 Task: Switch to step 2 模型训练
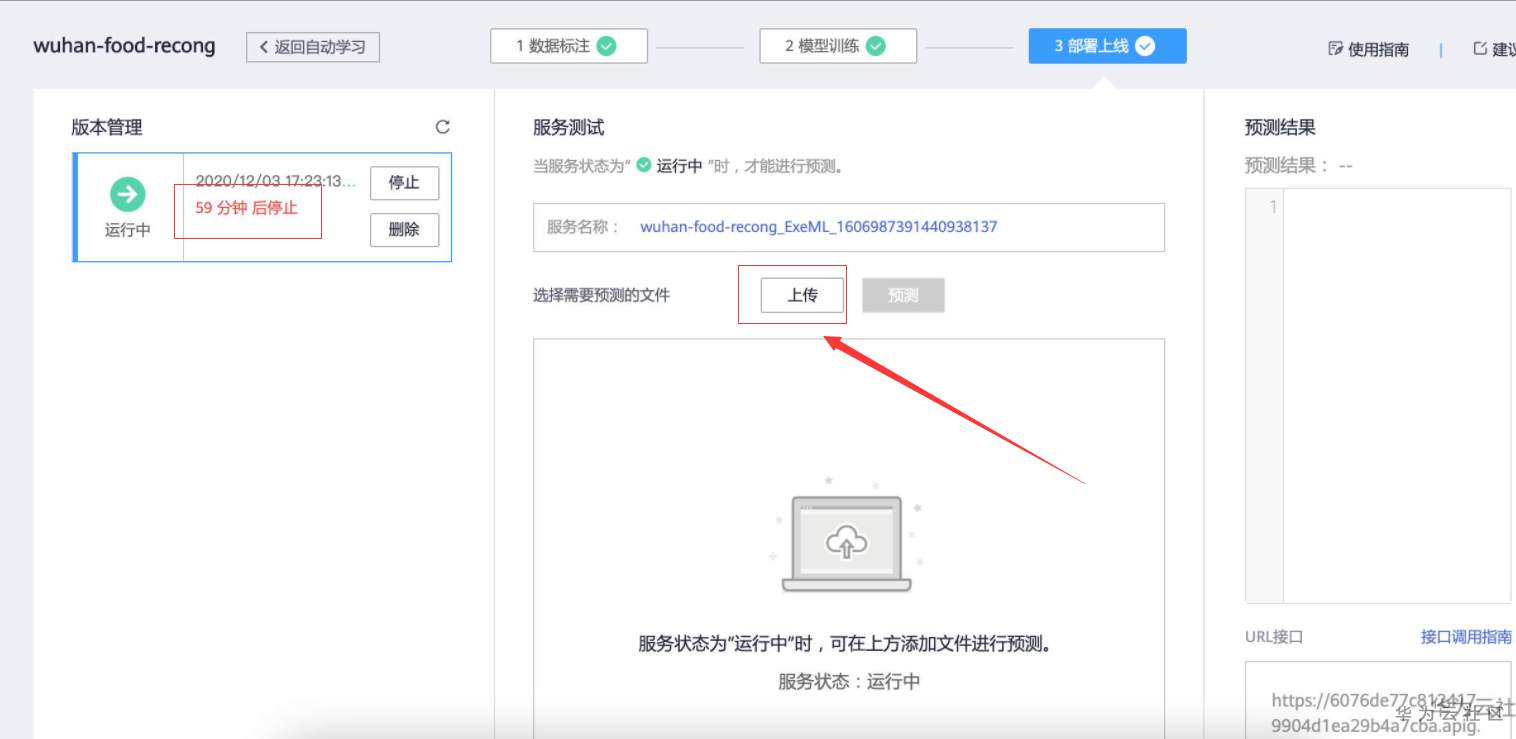click(x=838, y=46)
